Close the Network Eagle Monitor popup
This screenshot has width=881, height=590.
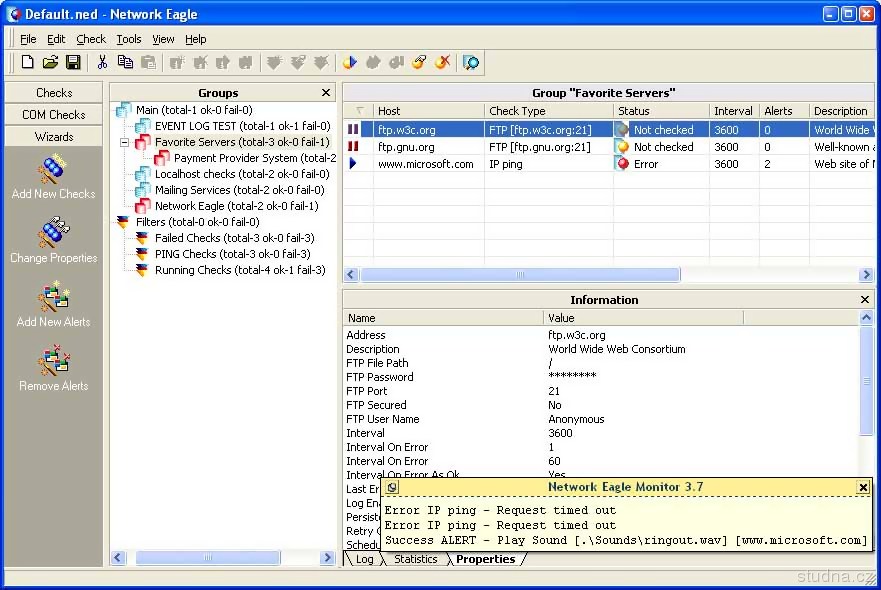pyautogui.click(x=863, y=487)
